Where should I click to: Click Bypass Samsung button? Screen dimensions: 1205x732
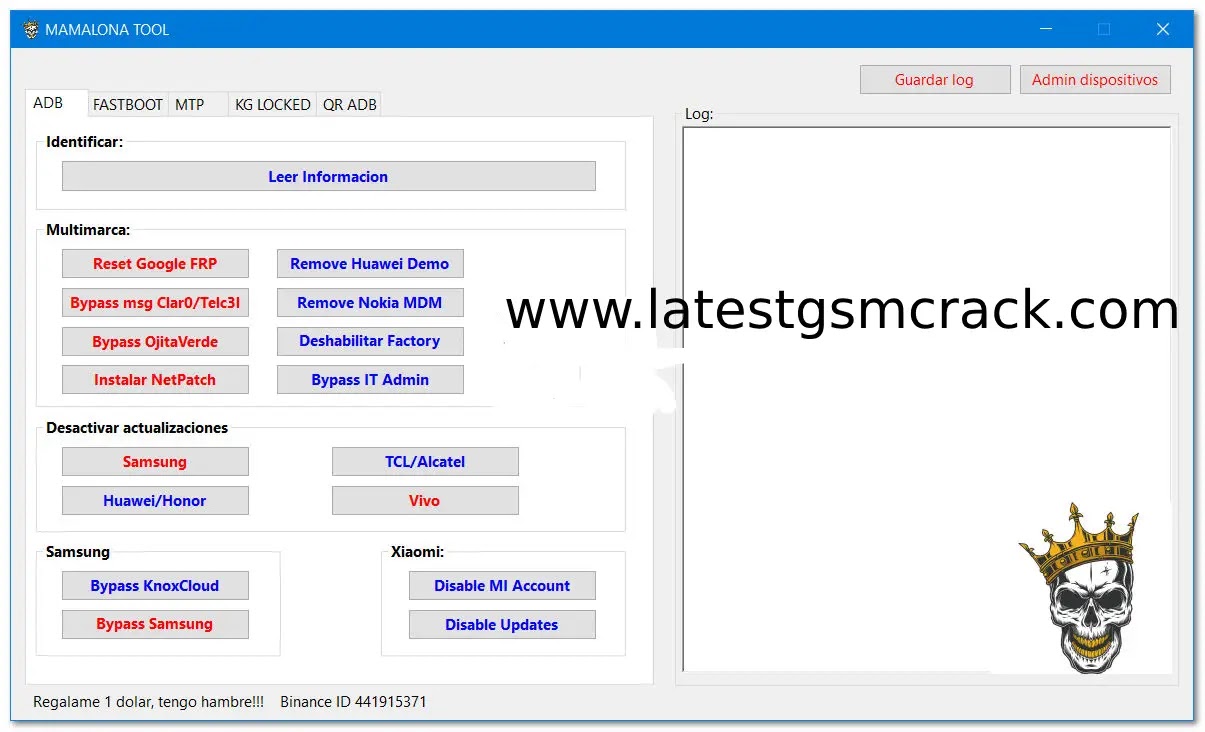pos(155,624)
